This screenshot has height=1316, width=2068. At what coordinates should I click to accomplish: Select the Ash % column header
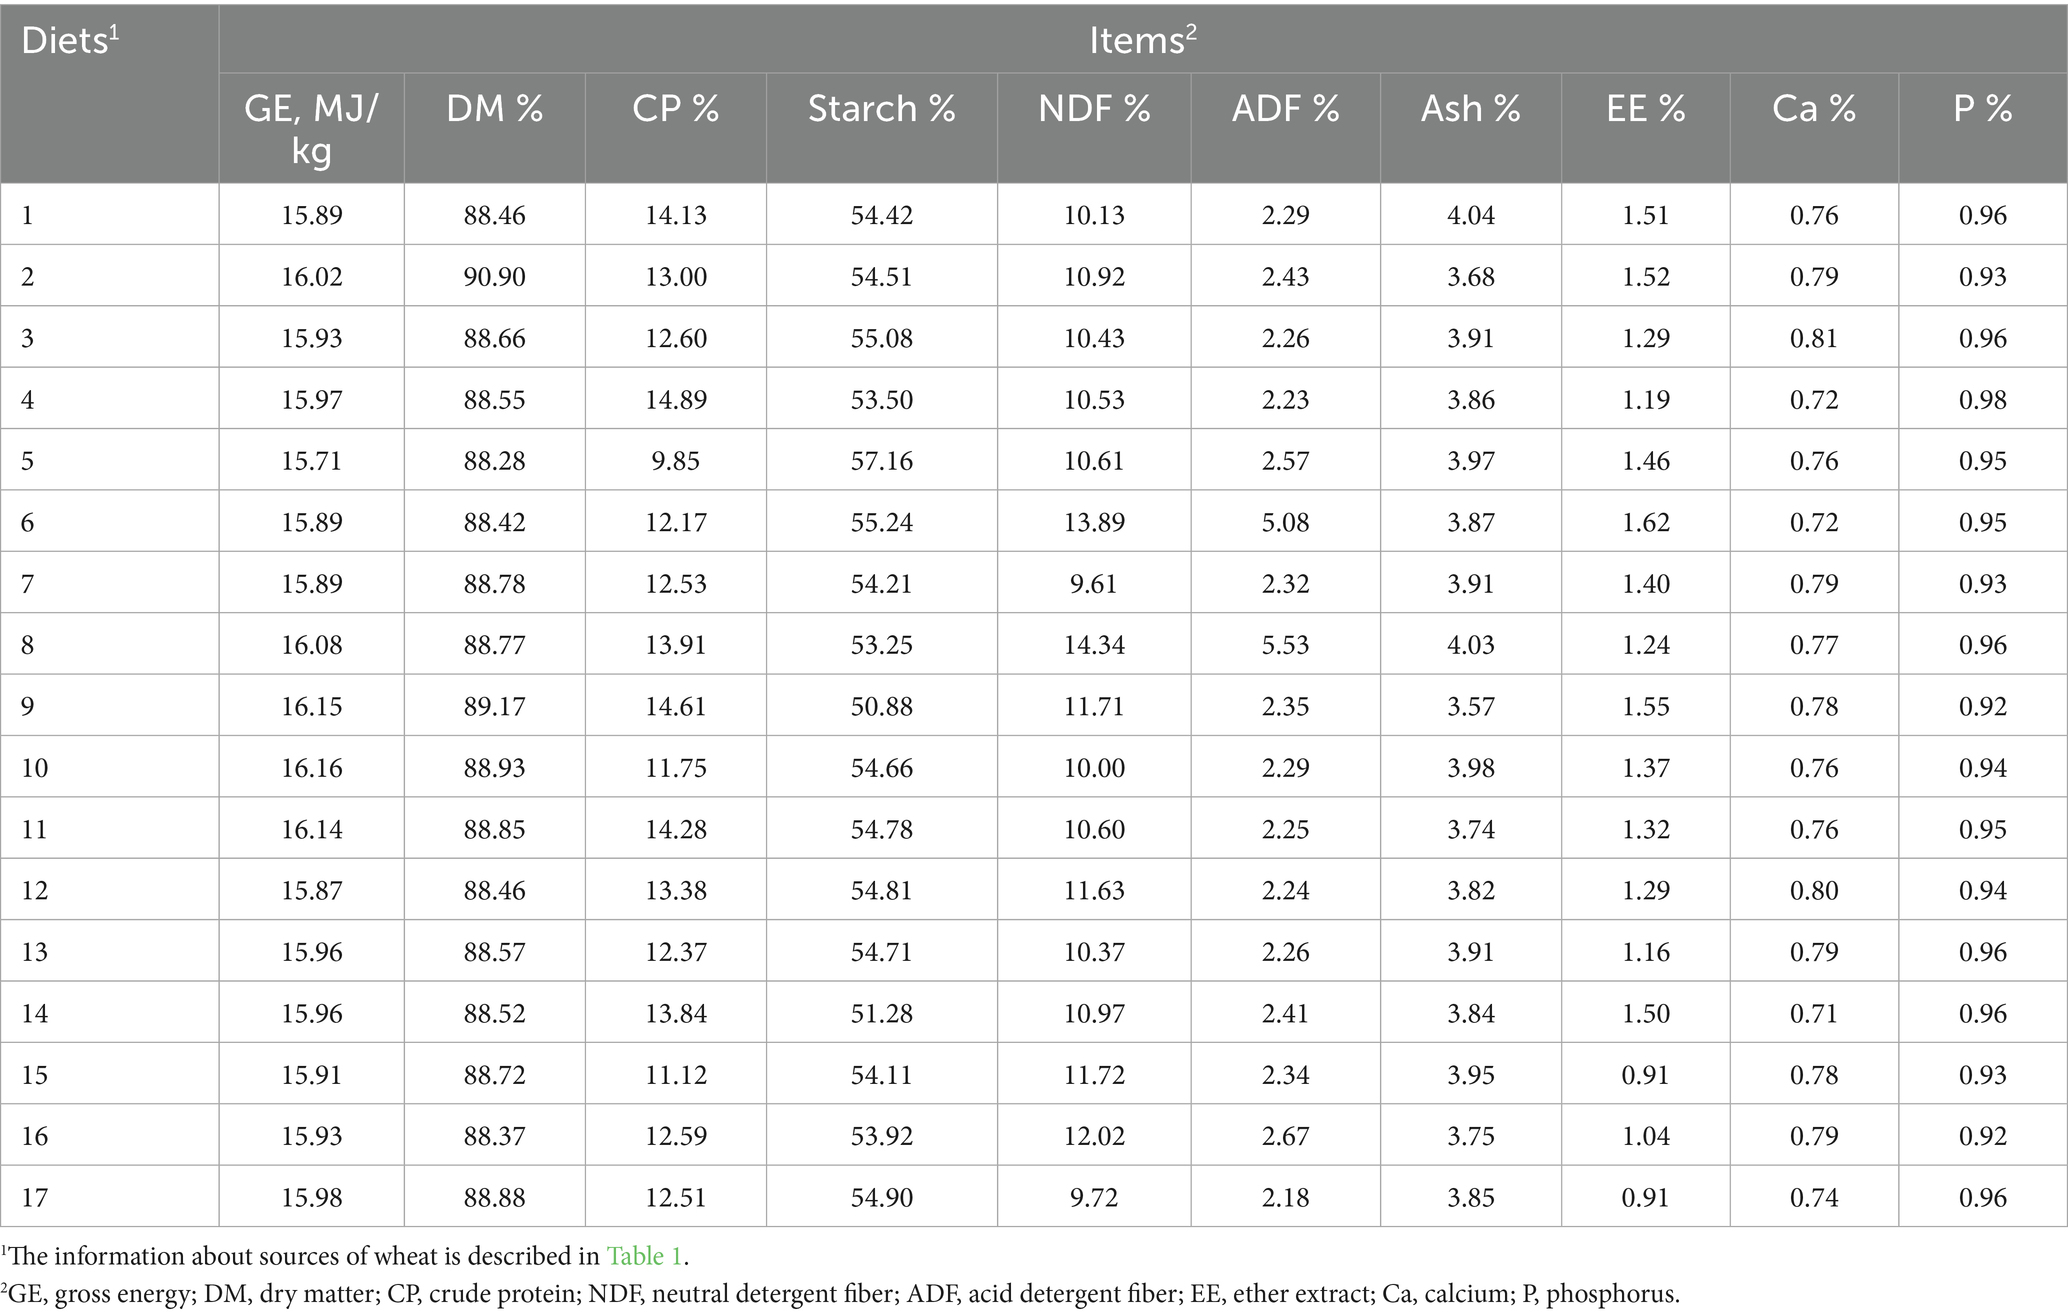point(1470,109)
